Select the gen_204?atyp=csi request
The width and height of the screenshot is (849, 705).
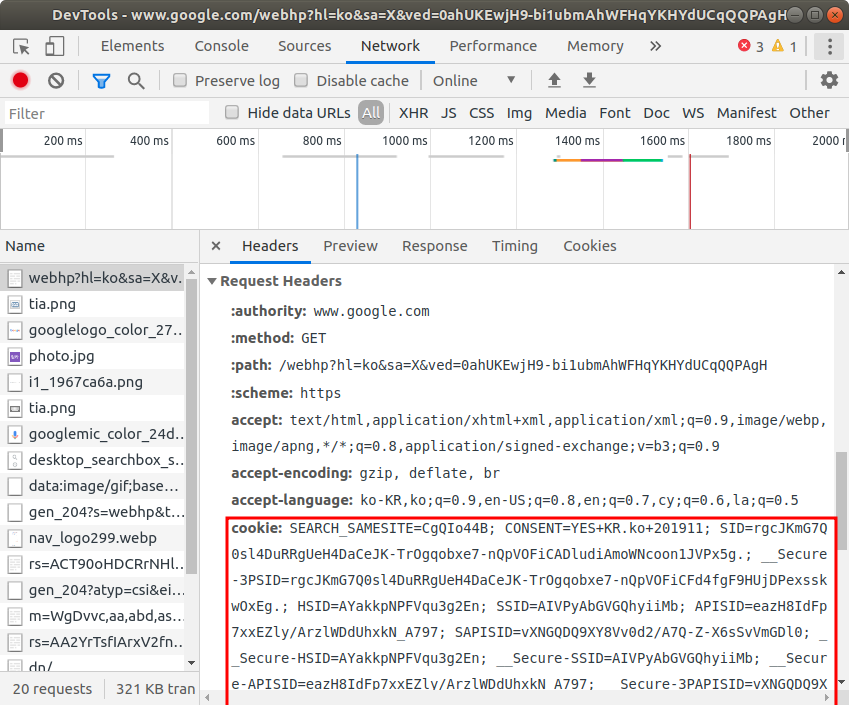93,590
